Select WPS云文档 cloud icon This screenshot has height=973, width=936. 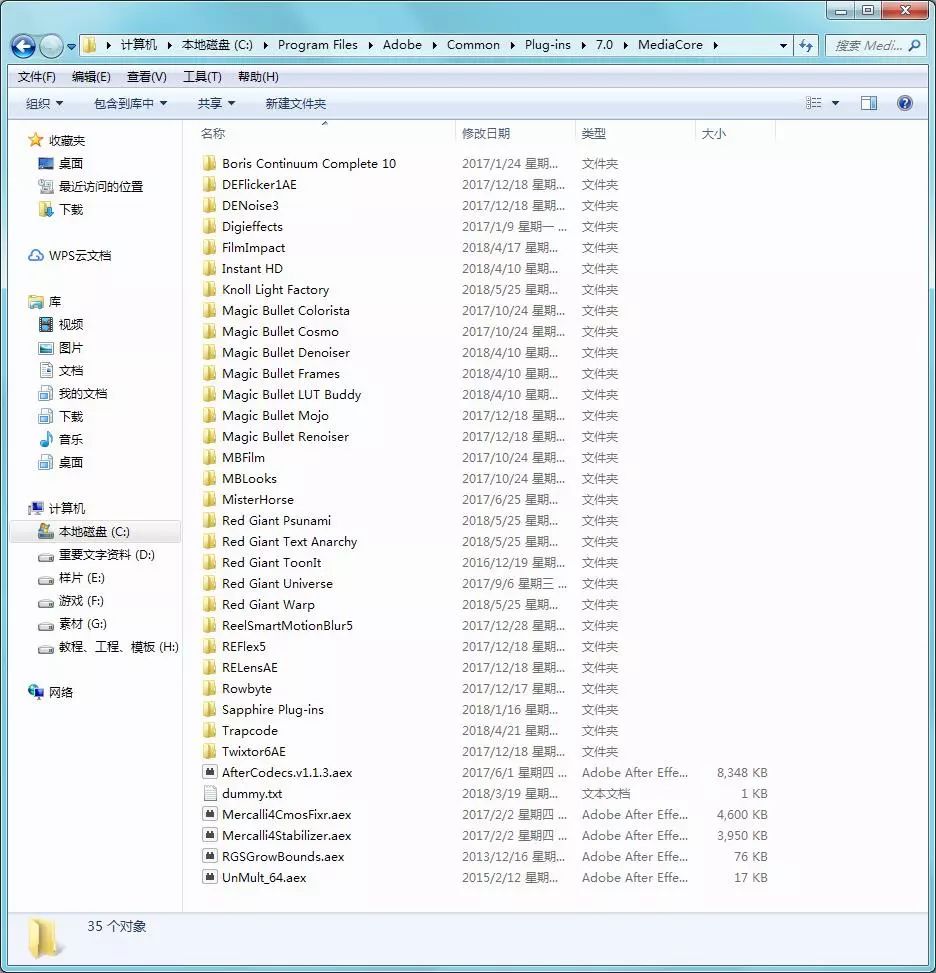pos(36,255)
